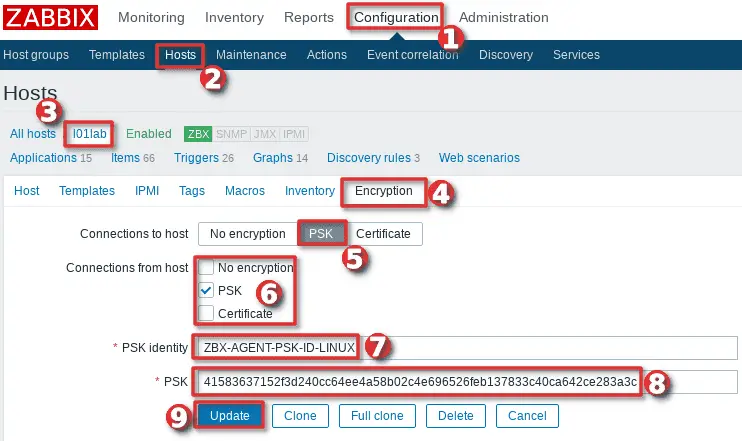
Task: Click the Delete host button
Action: 456,416
